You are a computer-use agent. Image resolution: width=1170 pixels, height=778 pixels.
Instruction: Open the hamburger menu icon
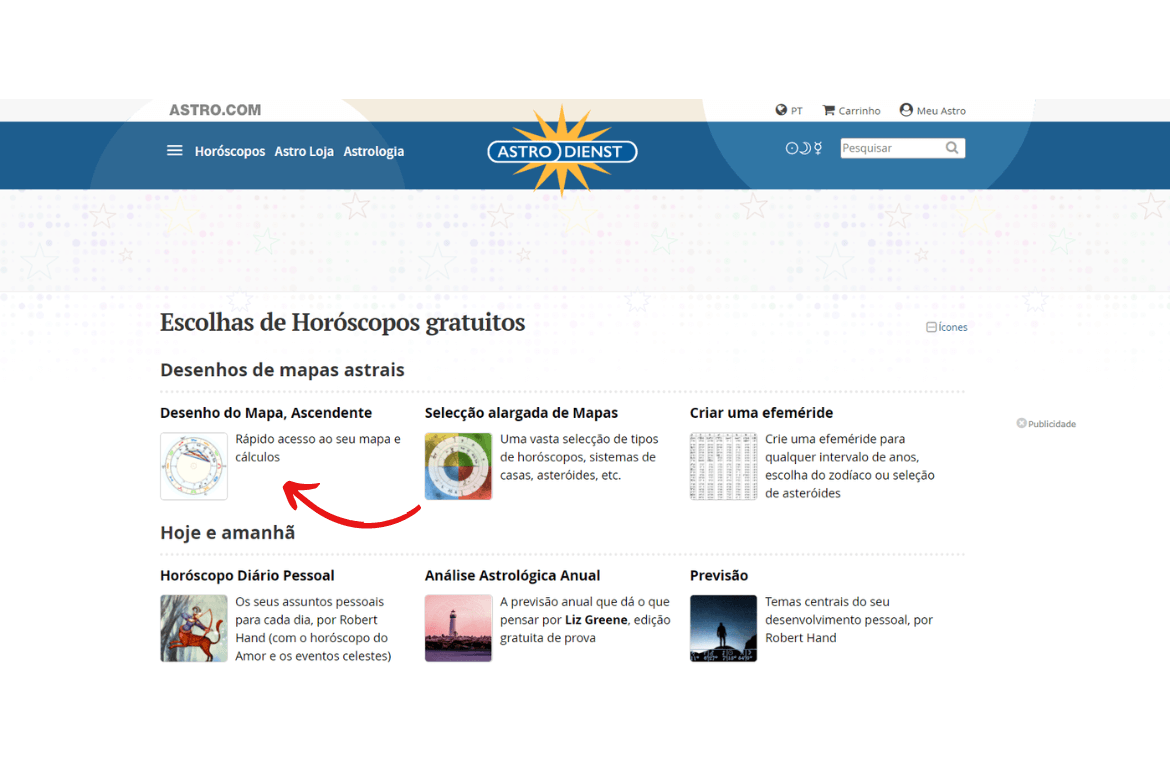(175, 151)
